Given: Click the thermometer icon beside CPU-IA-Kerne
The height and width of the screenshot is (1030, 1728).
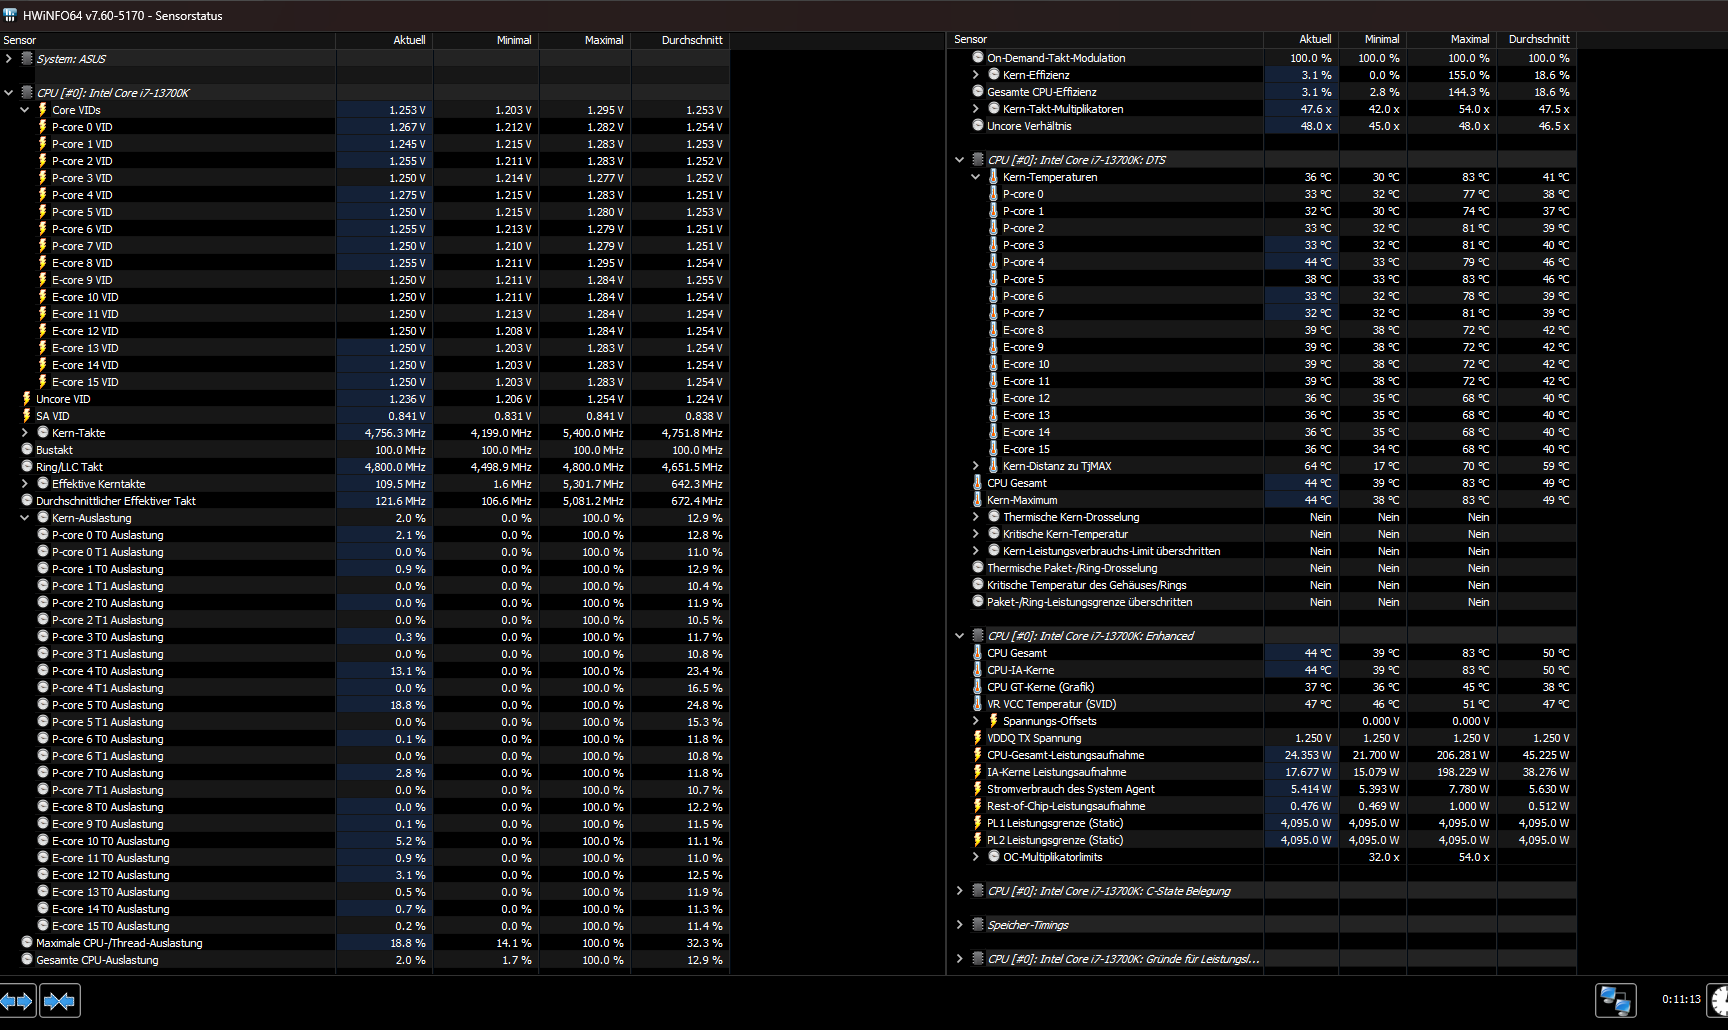Looking at the screenshot, I should (x=978, y=670).
